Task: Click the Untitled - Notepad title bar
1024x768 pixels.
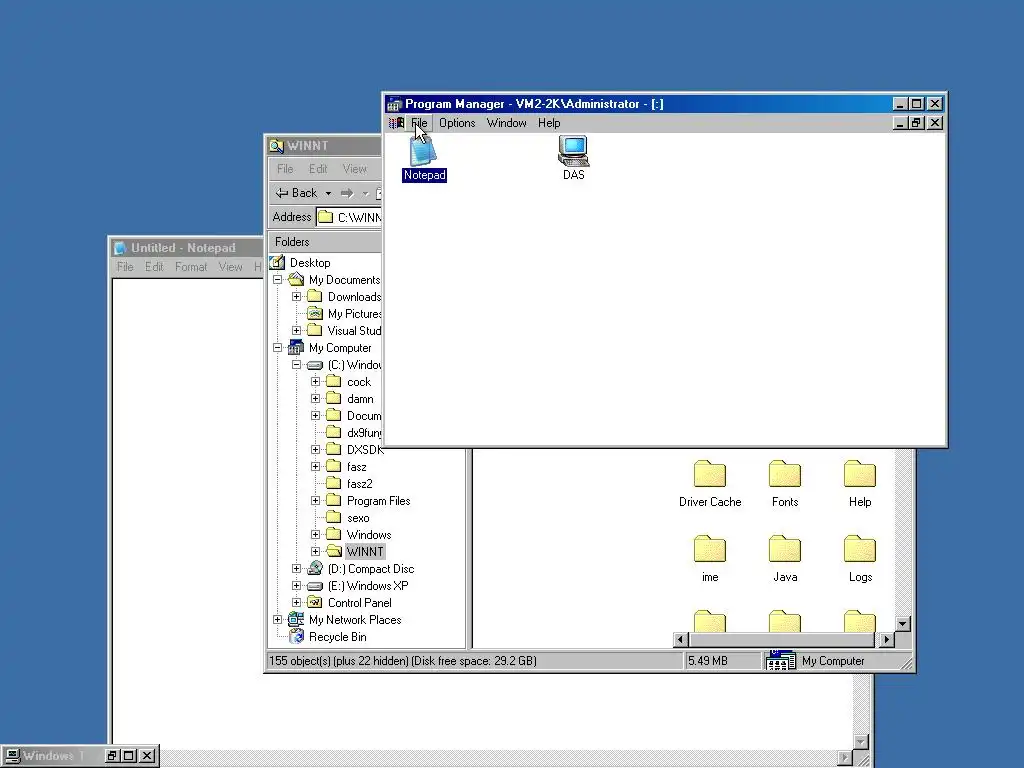Action: coord(187,248)
